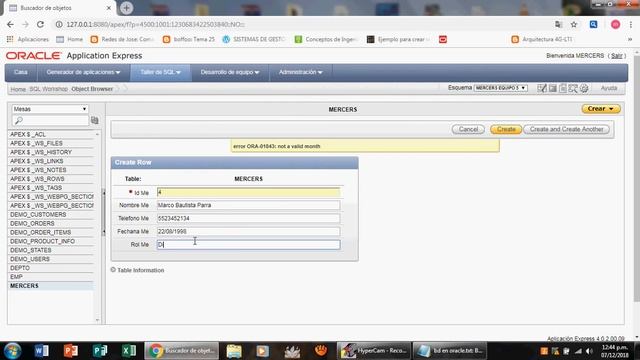This screenshot has height=360, width=640.
Task: Click the object search text box
Action: [51, 120]
